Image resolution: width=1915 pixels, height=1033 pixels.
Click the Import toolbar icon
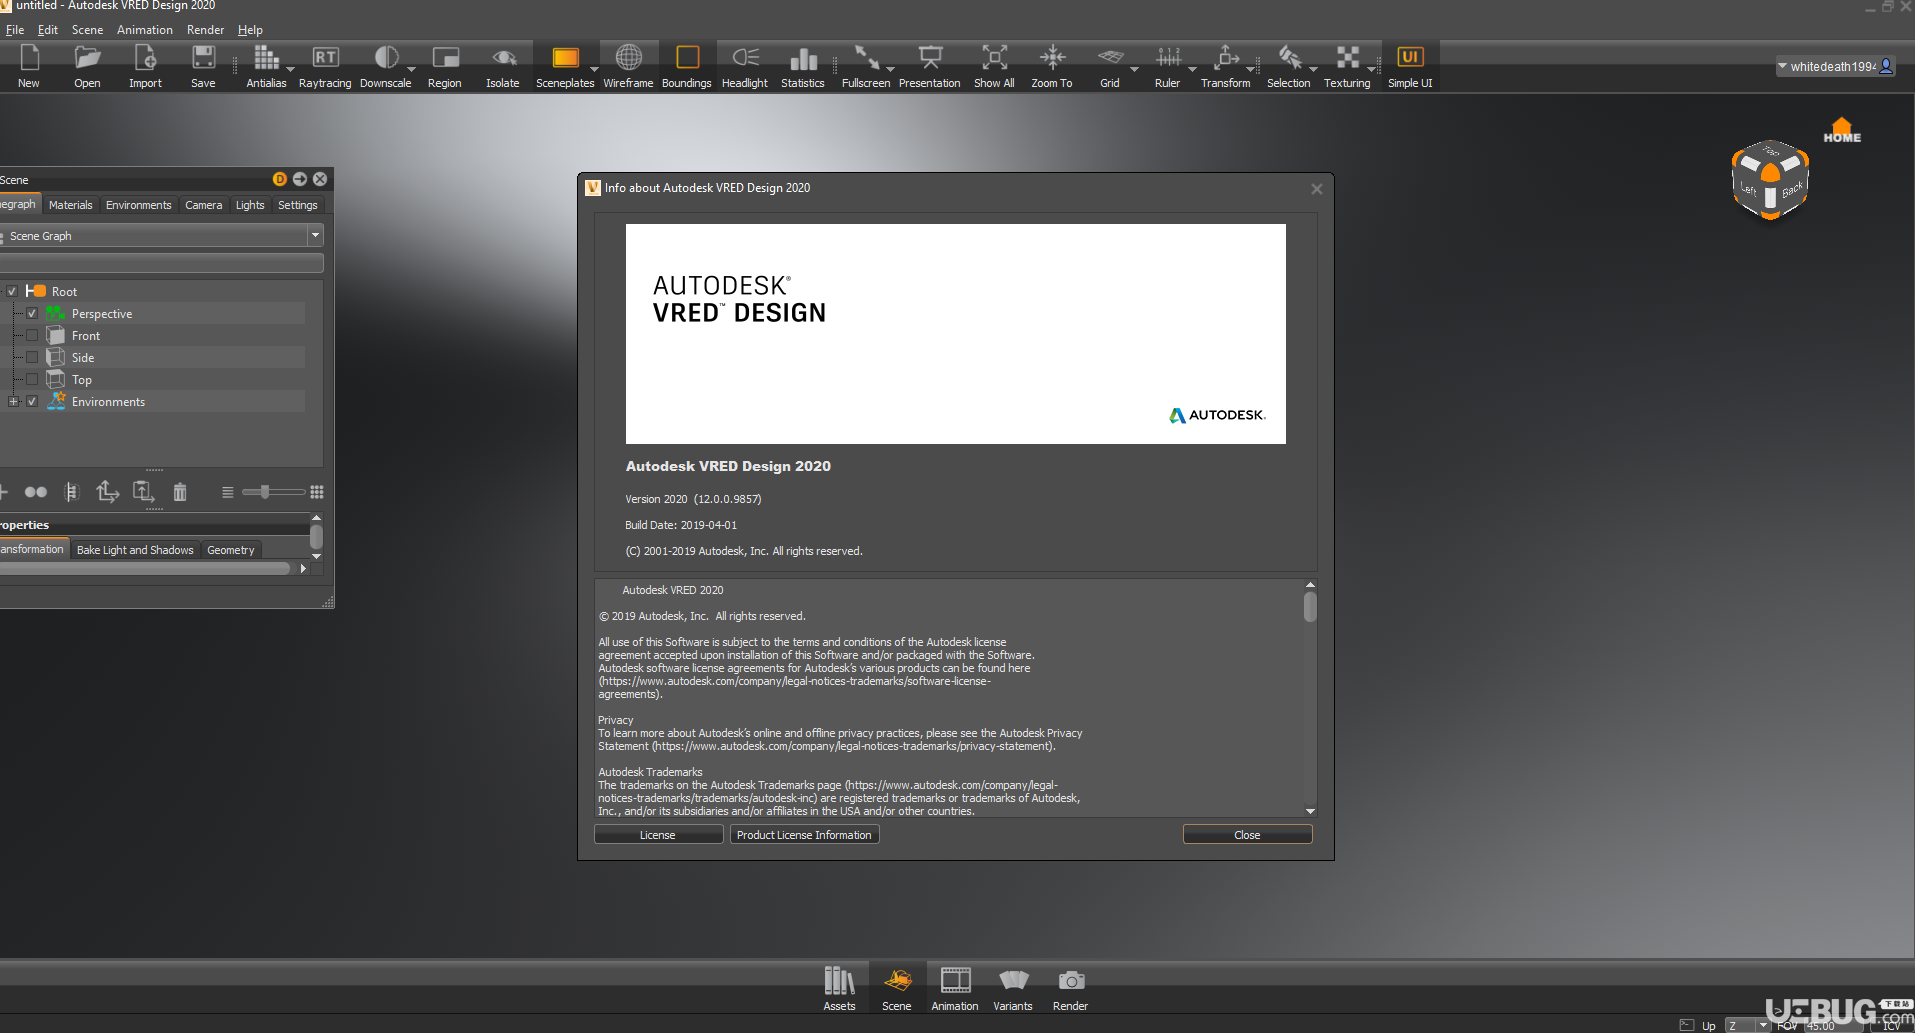coord(145,66)
